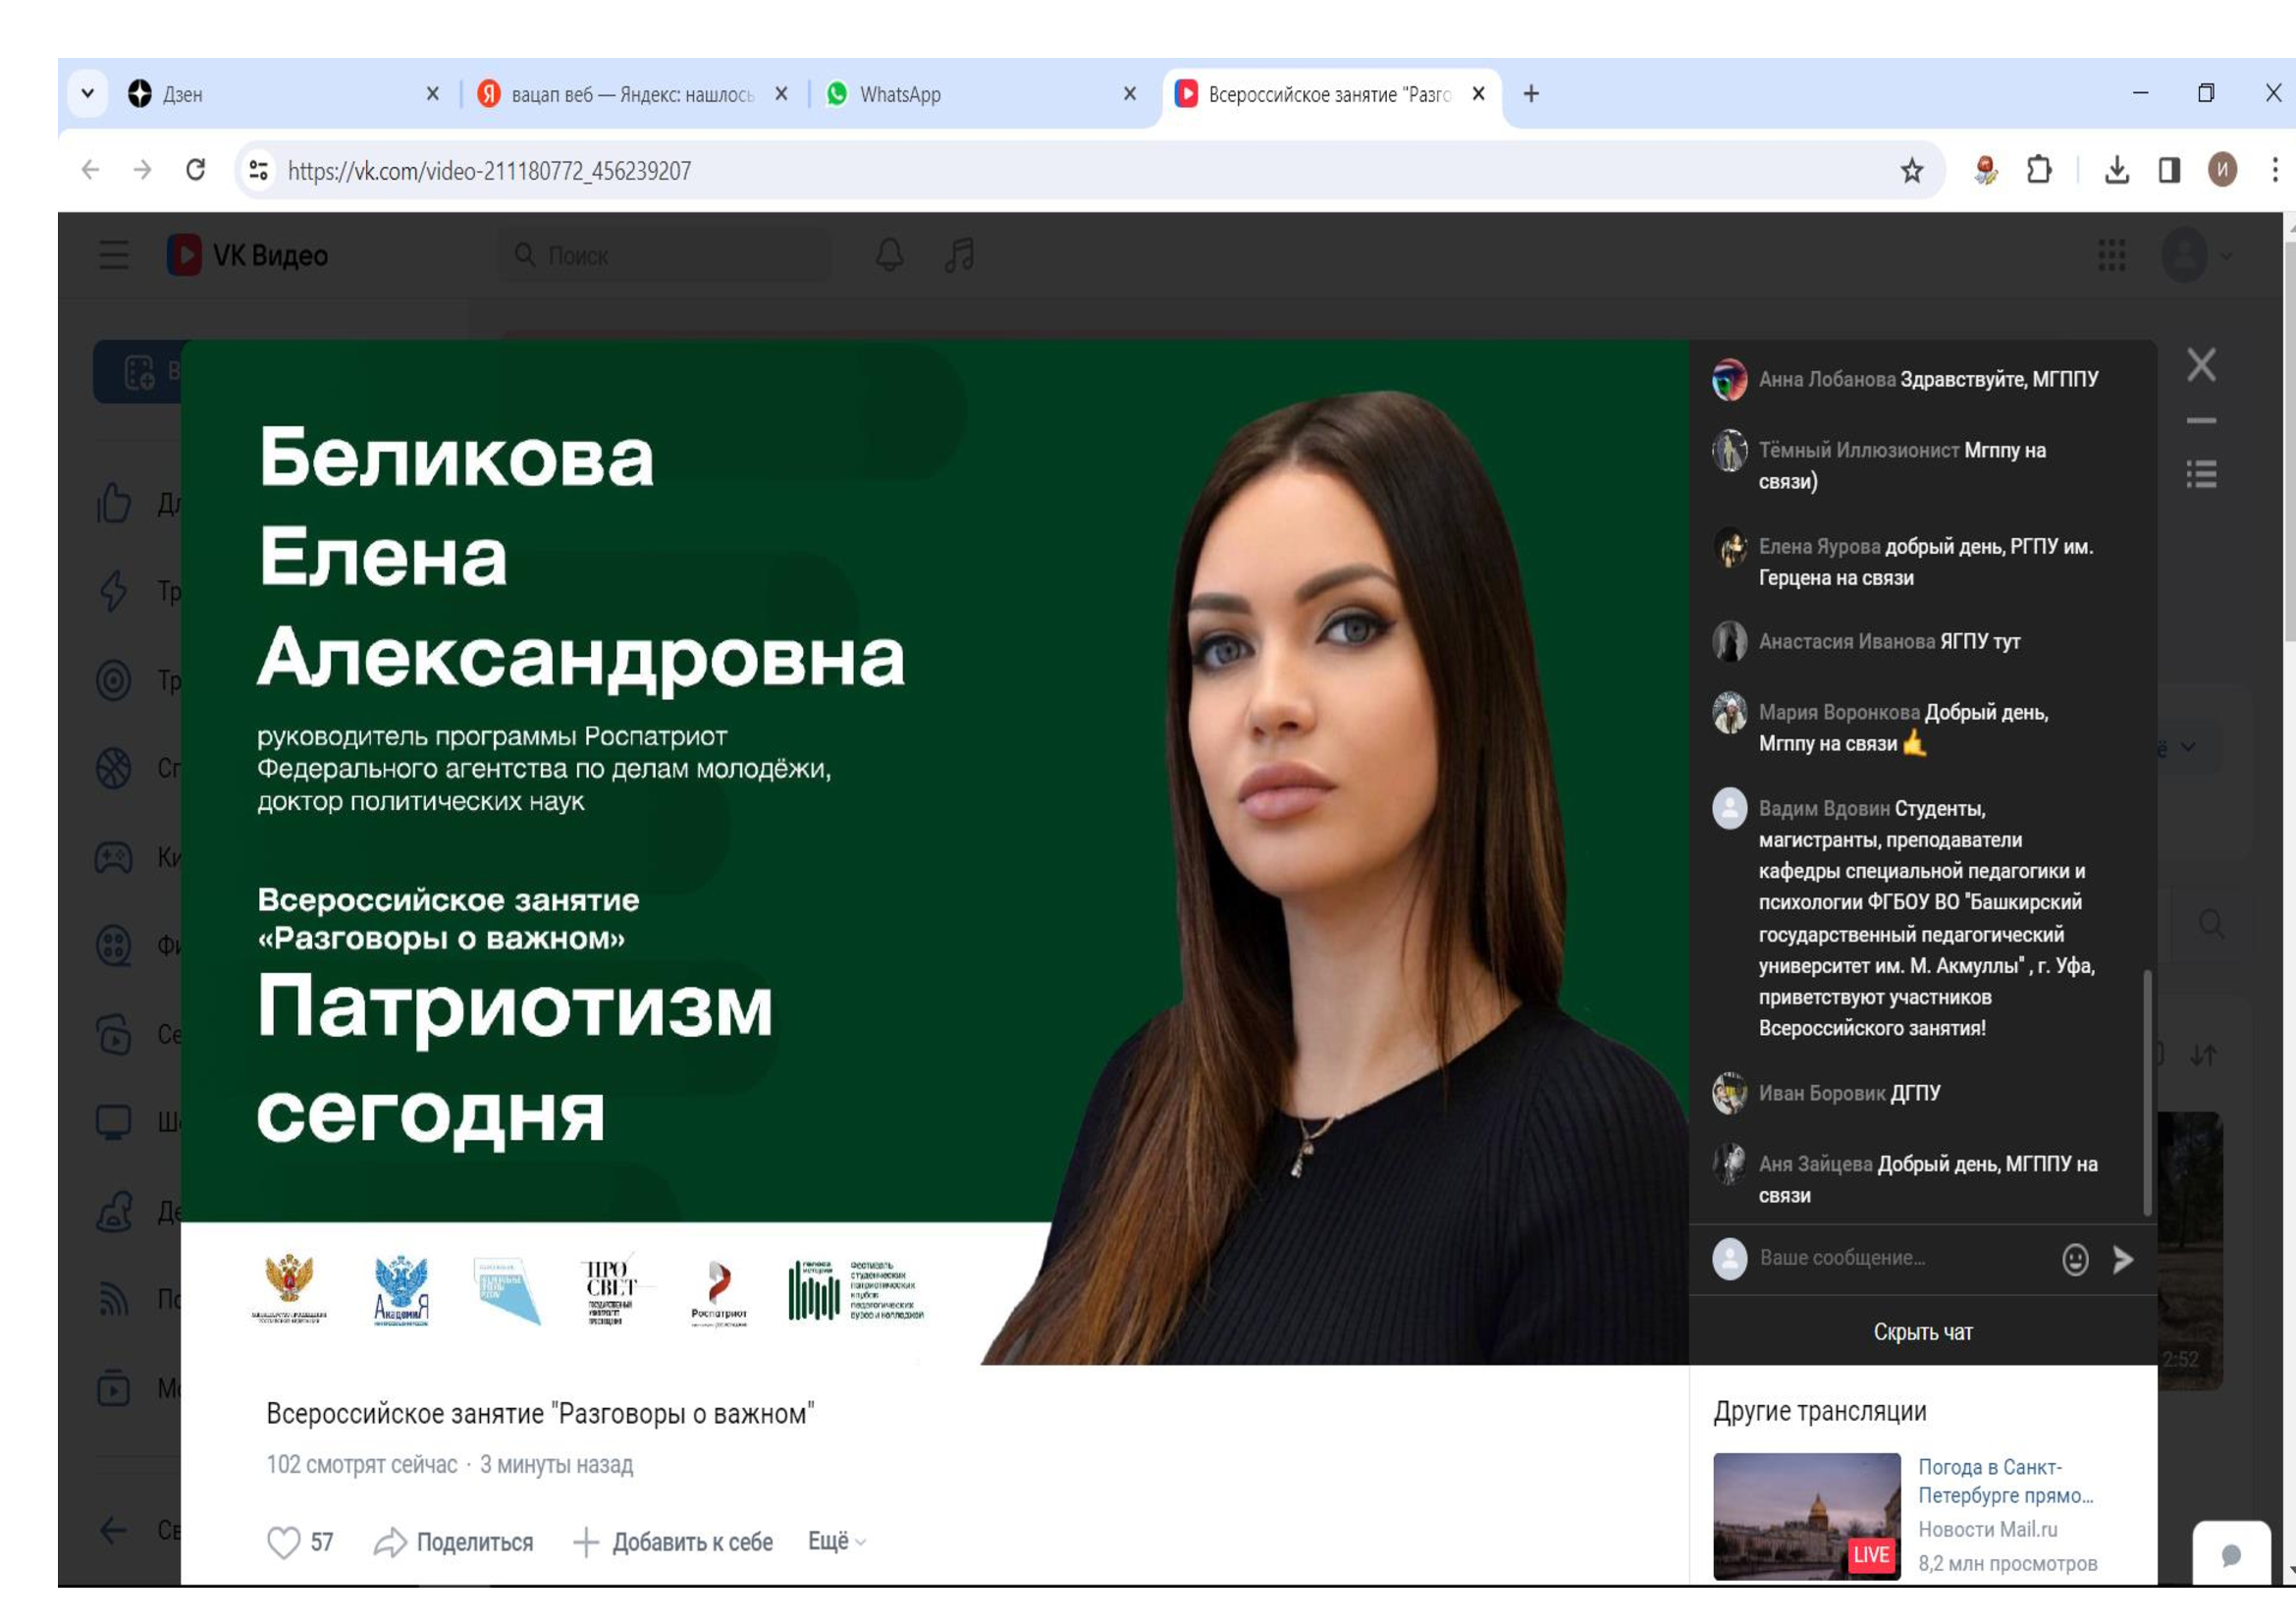This screenshot has height=1624, width=2296.
Task: Open tab search chevron in tab strip
Action: (88, 94)
